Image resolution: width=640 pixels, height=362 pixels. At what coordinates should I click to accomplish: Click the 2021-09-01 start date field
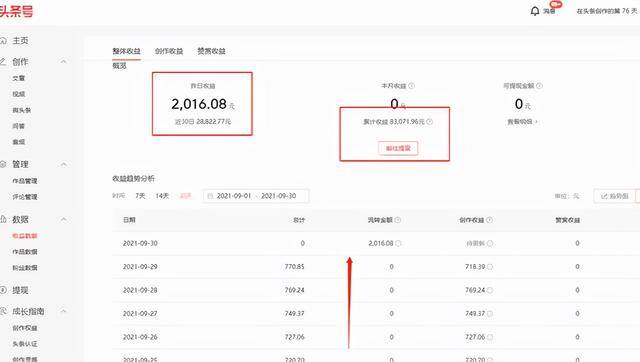coord(234,196)
